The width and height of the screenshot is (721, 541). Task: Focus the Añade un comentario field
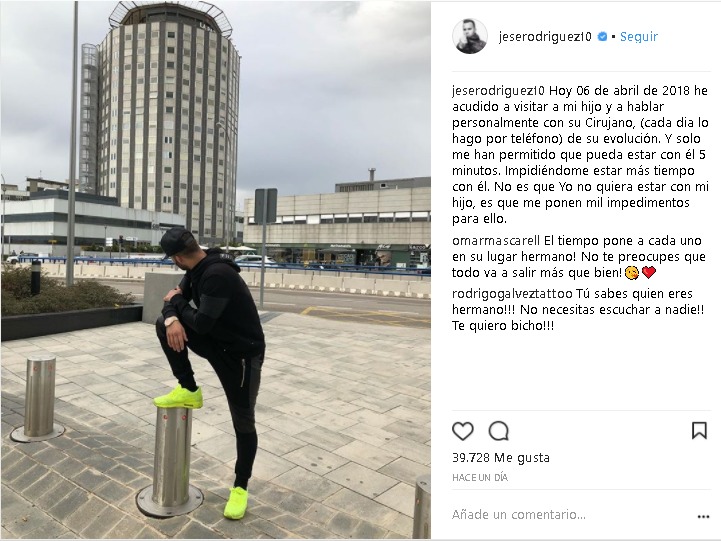pyautogui.click(x=570, y=515)
